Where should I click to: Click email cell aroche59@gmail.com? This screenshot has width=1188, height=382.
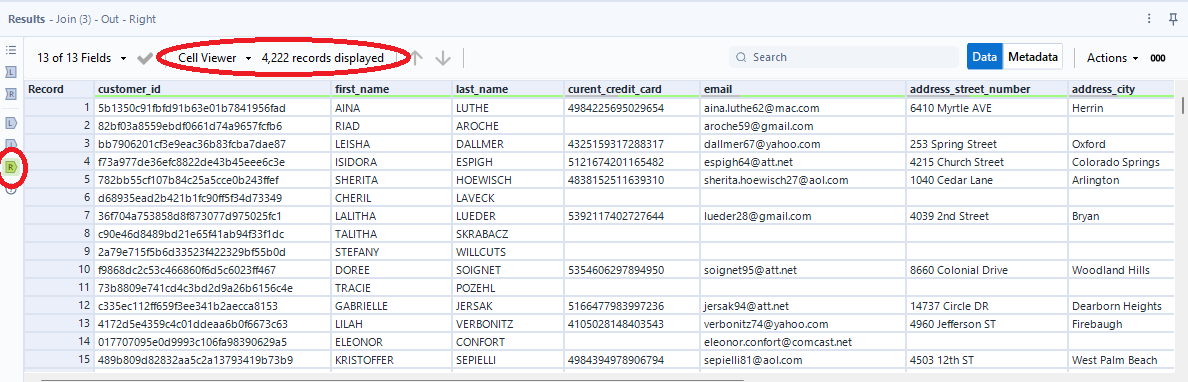[803, 127]
